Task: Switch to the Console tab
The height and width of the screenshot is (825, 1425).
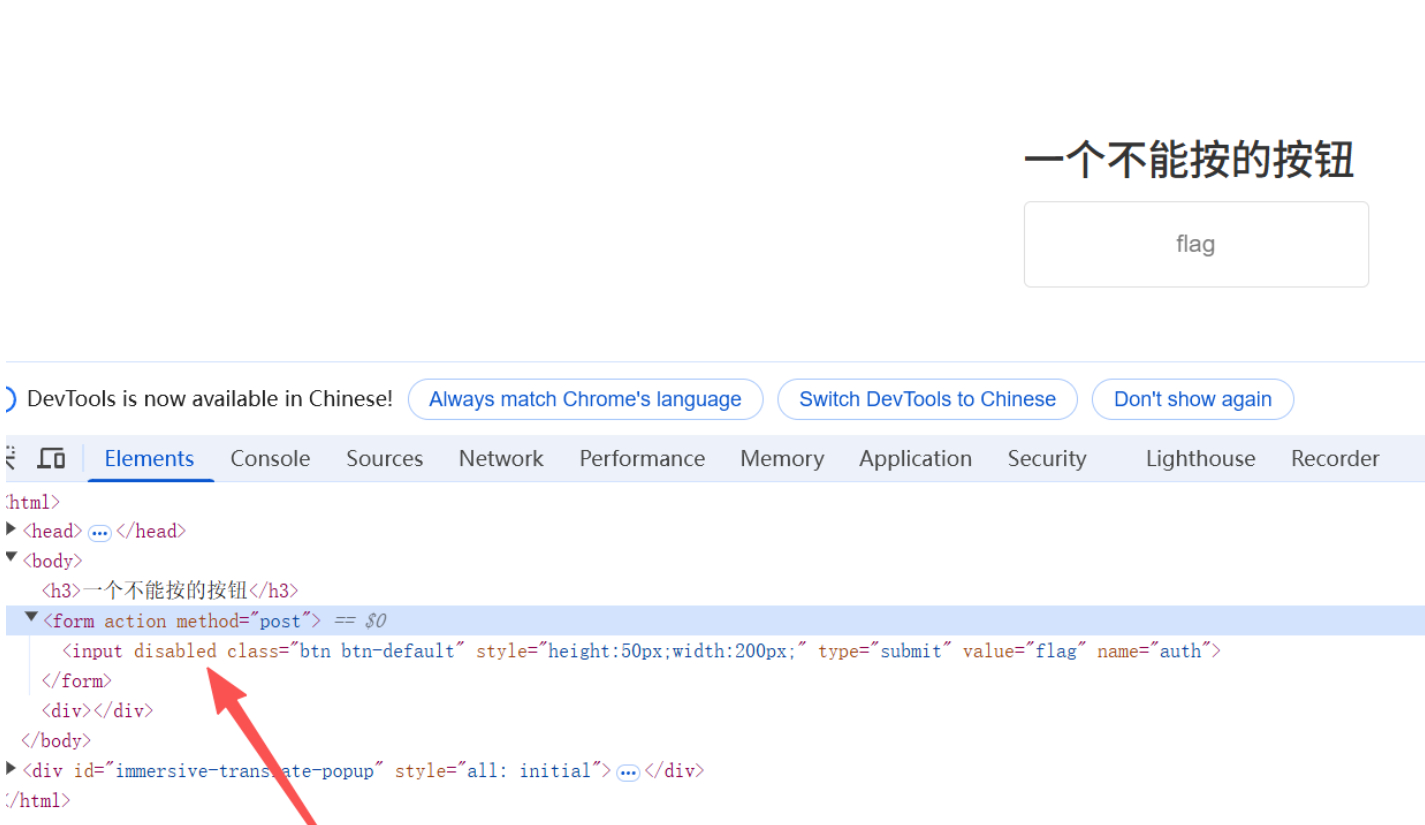Action: (x=270, y=459)
